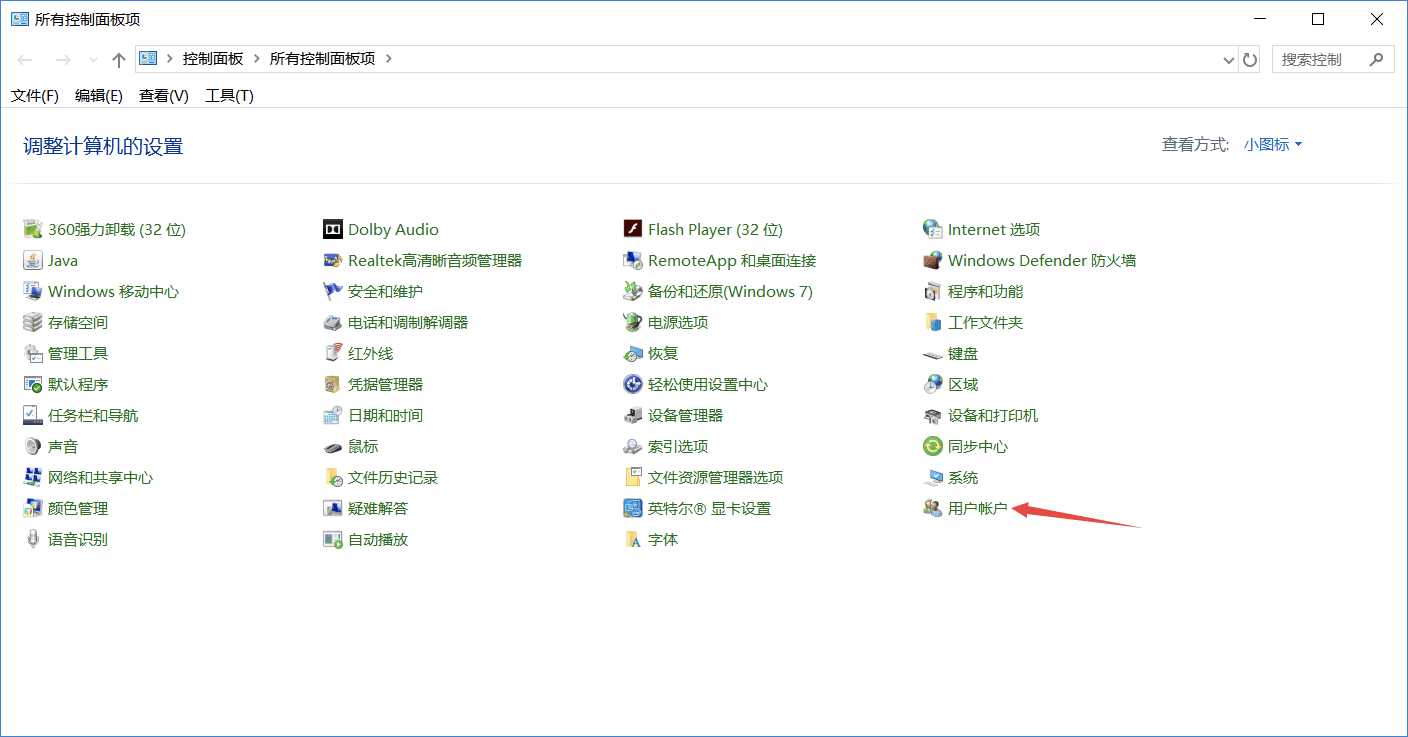Viewport: 1408px width, 737px height.
Task: Click the Realtek高清晰音频管理器 icon
Action: pos(333,260)
